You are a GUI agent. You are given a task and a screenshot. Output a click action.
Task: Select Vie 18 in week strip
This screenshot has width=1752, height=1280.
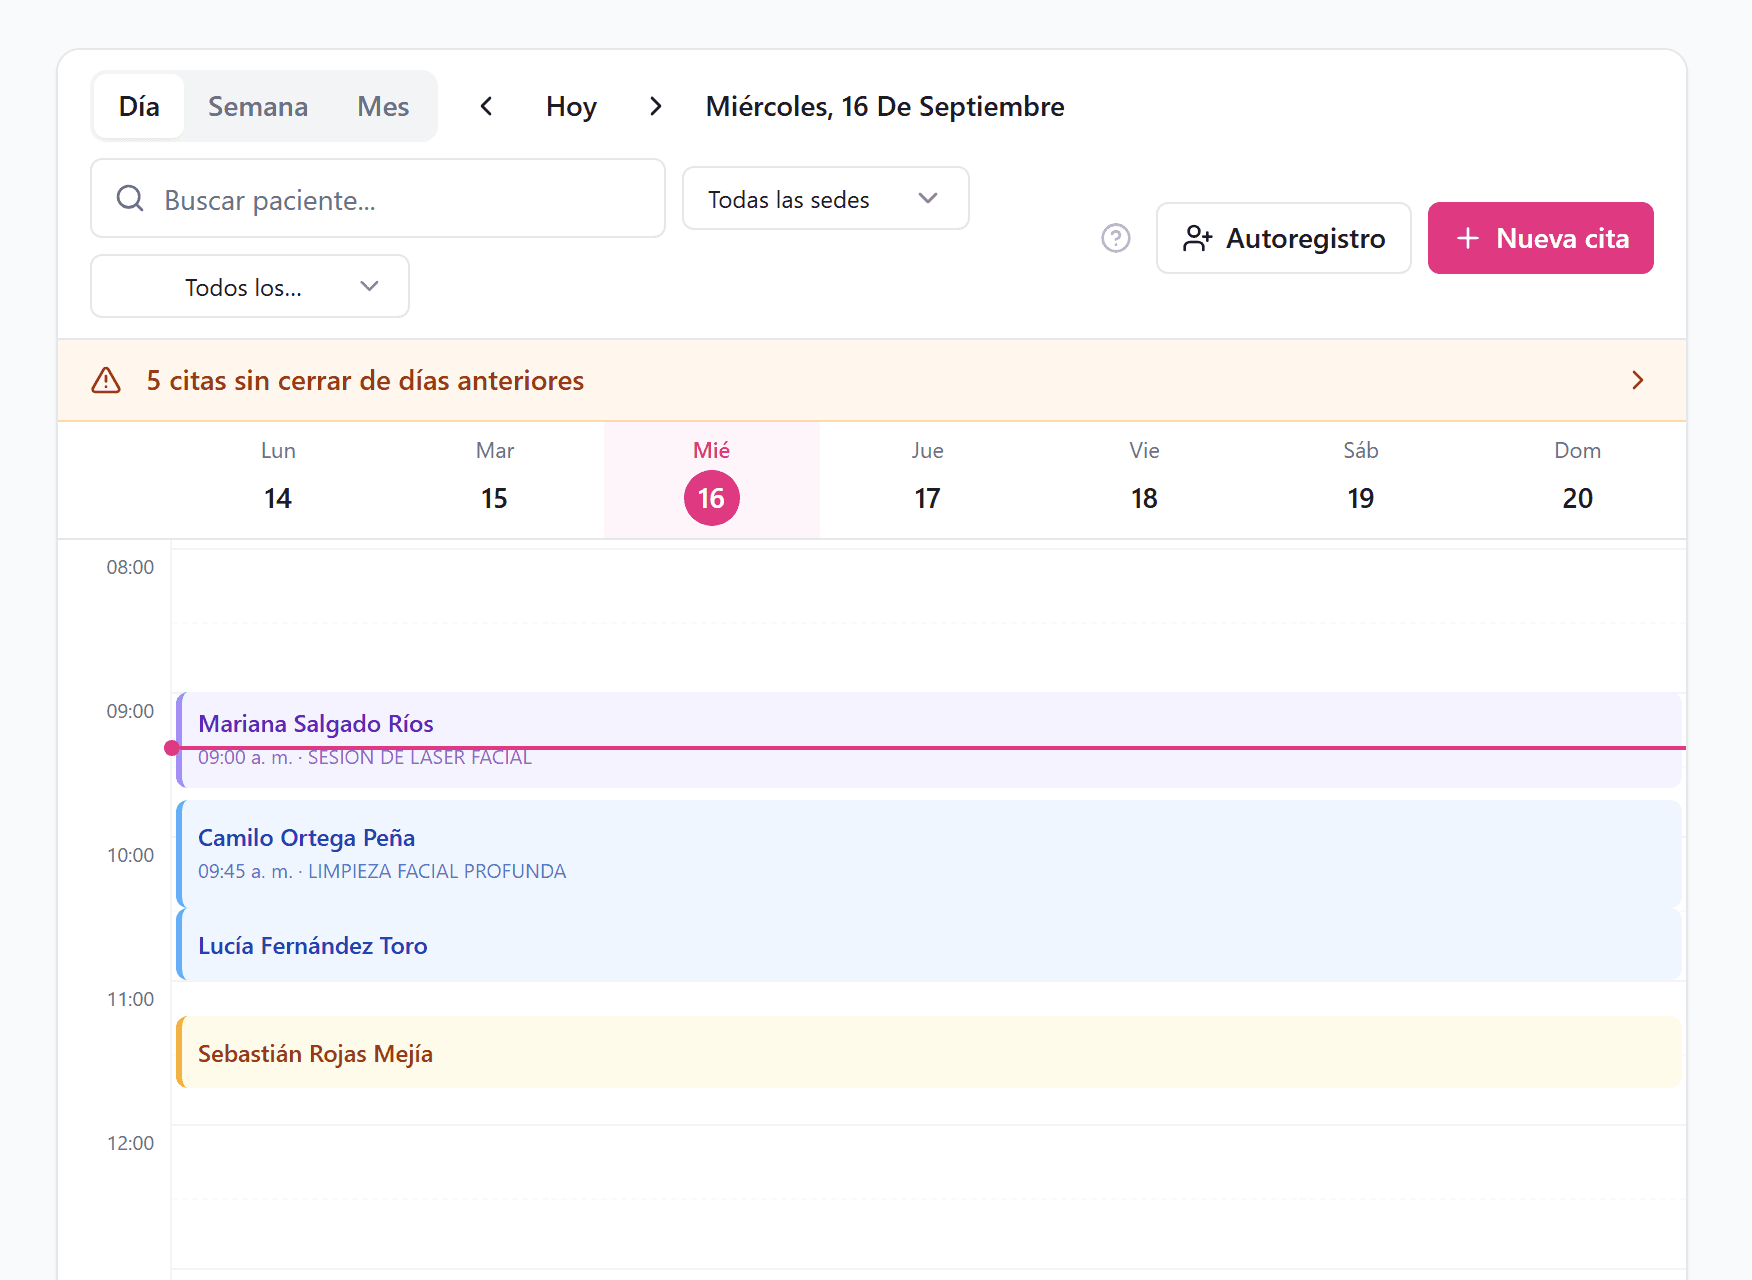(x=1144, y=480)
